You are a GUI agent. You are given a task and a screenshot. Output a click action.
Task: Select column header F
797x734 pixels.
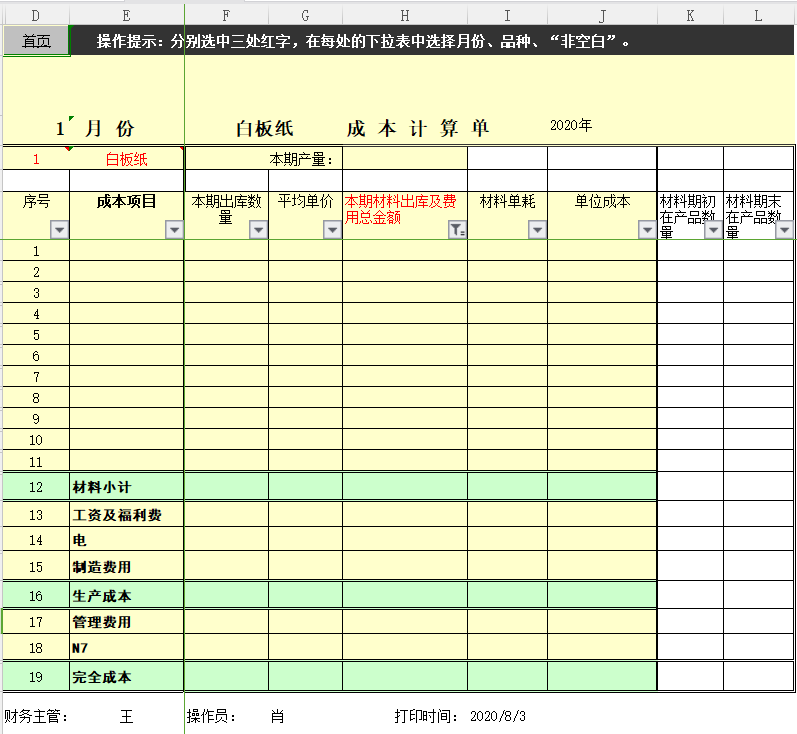click(226, 16)
